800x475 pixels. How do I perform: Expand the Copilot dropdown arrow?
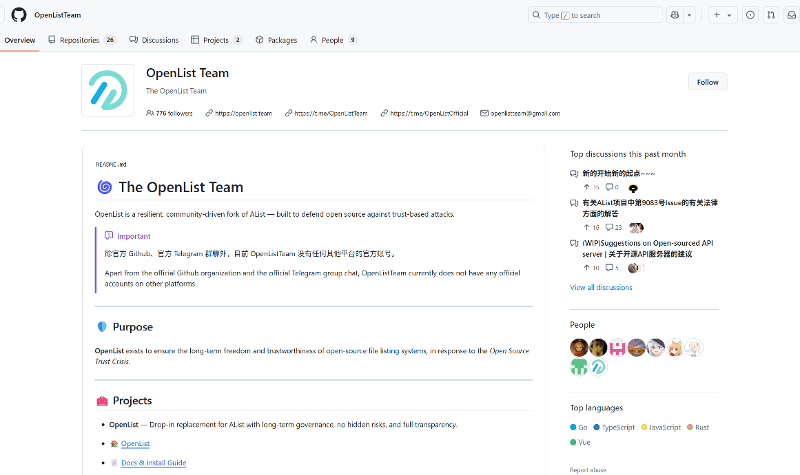[689, 15]
